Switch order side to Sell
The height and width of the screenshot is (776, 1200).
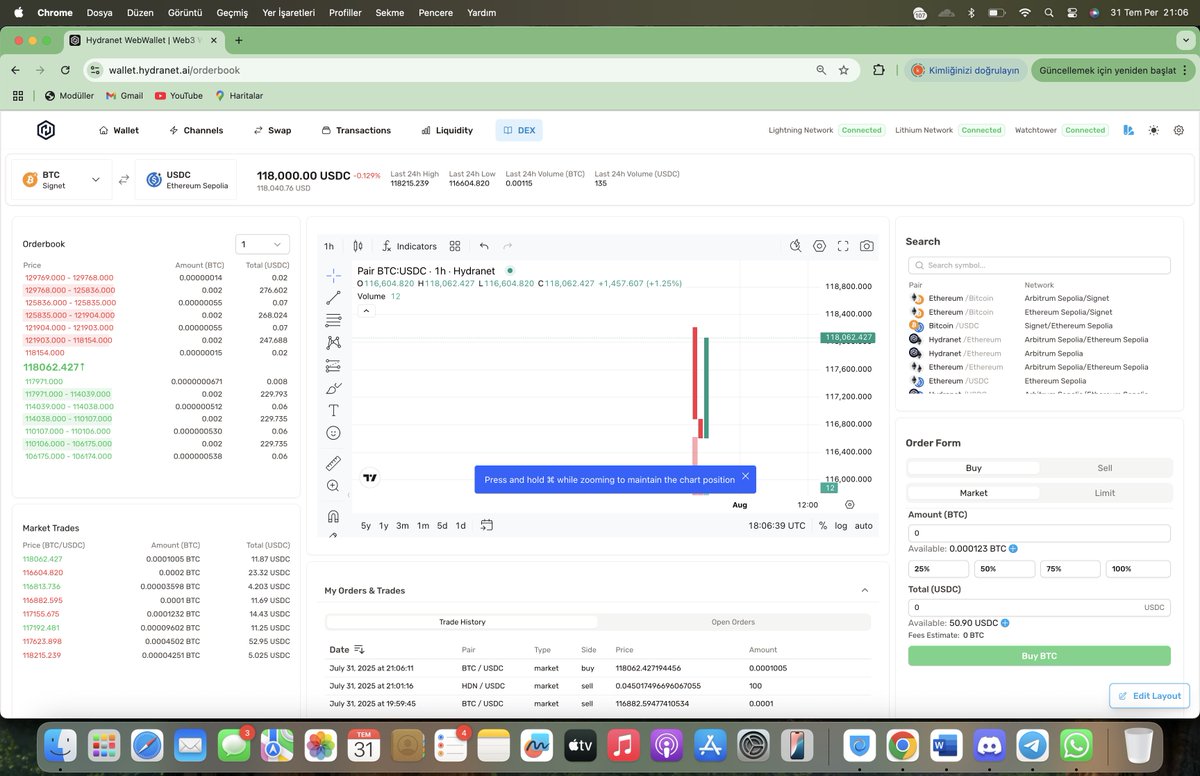coord(1105,468)
